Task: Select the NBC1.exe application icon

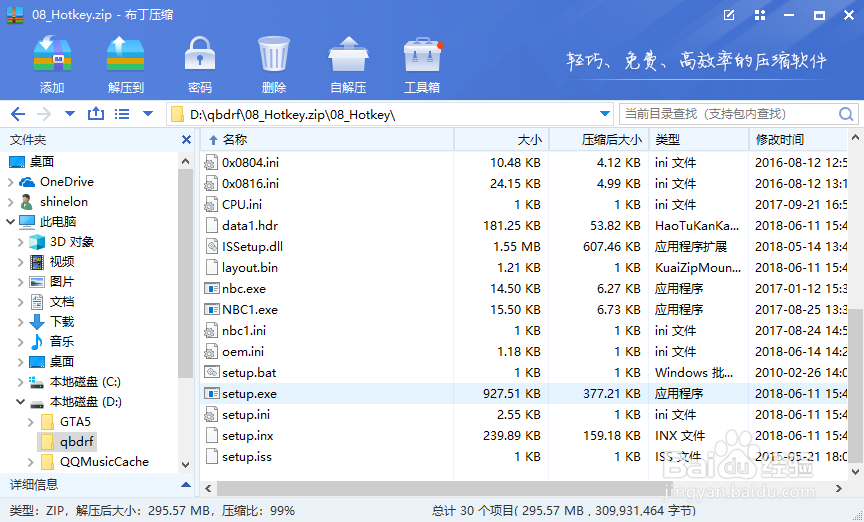Action: pos(212,309)
